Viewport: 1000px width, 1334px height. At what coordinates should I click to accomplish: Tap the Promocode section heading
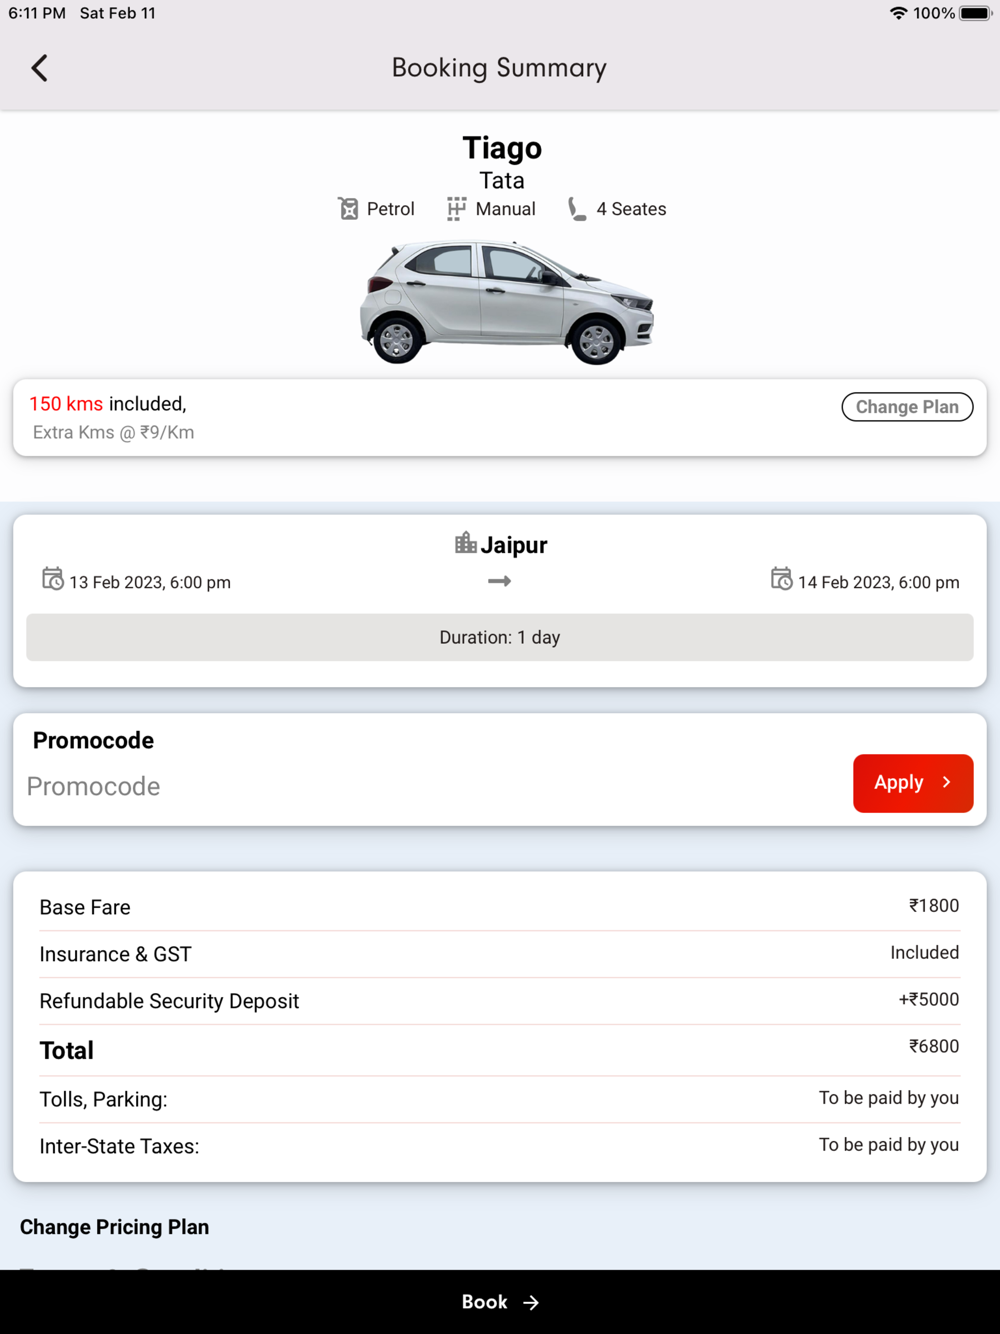93,740
